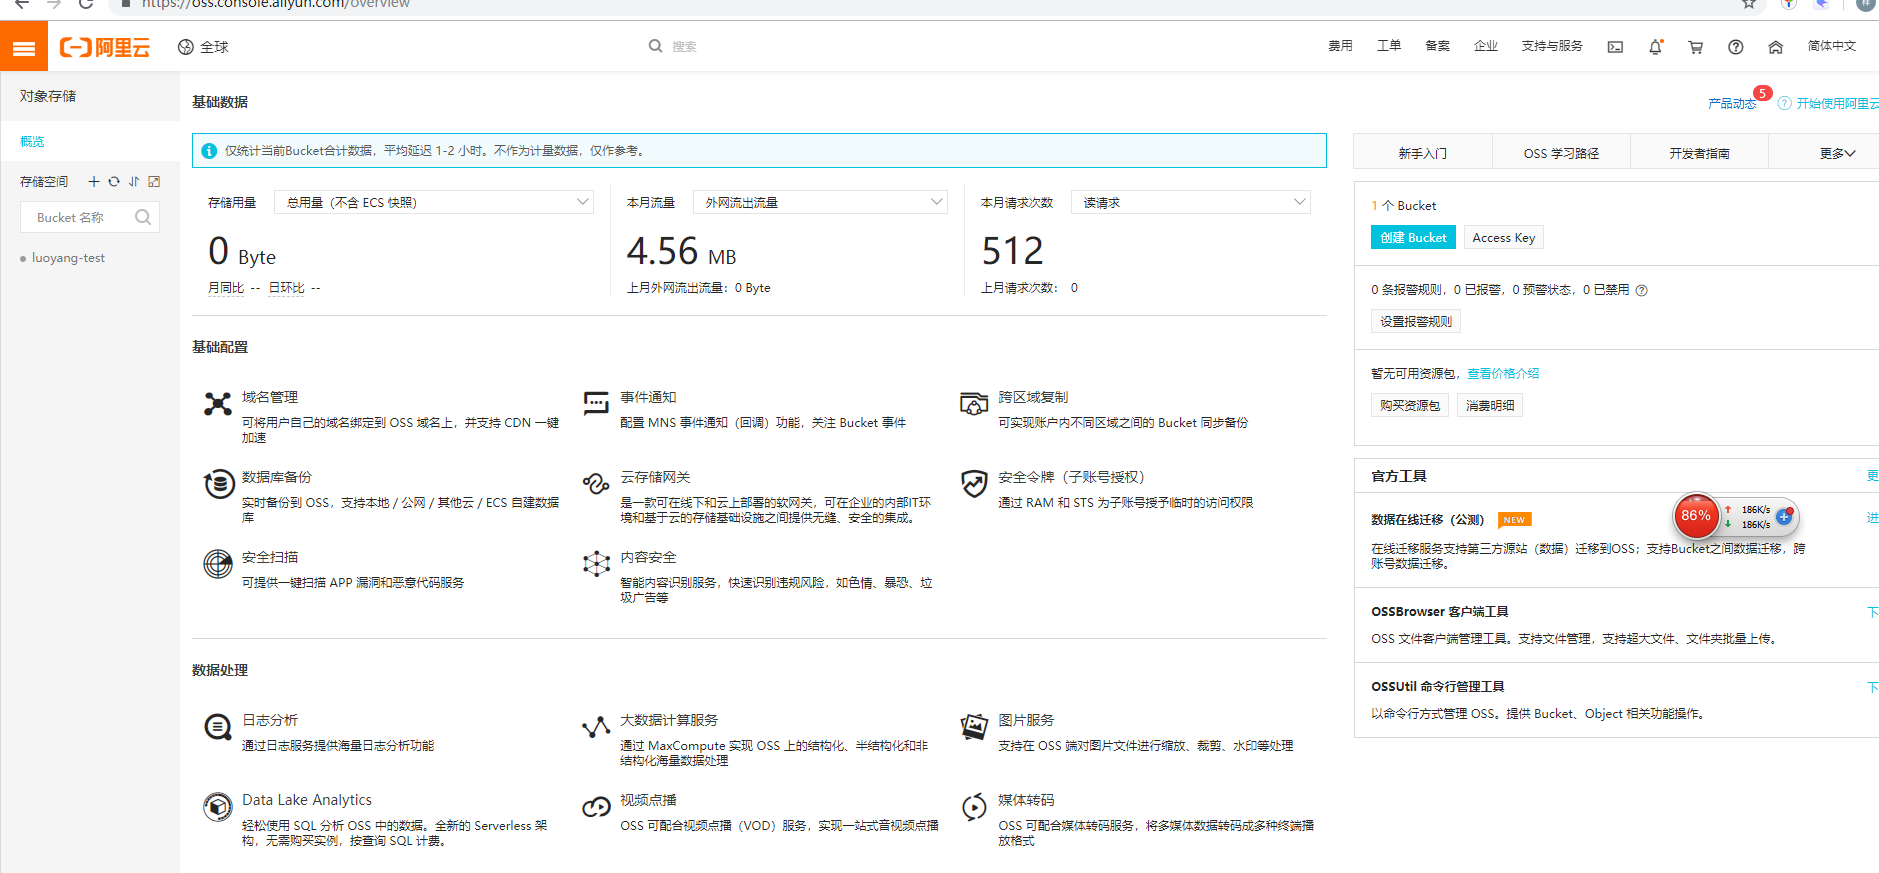Open the Cloud Shell terminal icon
The image size is (1879, 873).
pos(1615,47)
